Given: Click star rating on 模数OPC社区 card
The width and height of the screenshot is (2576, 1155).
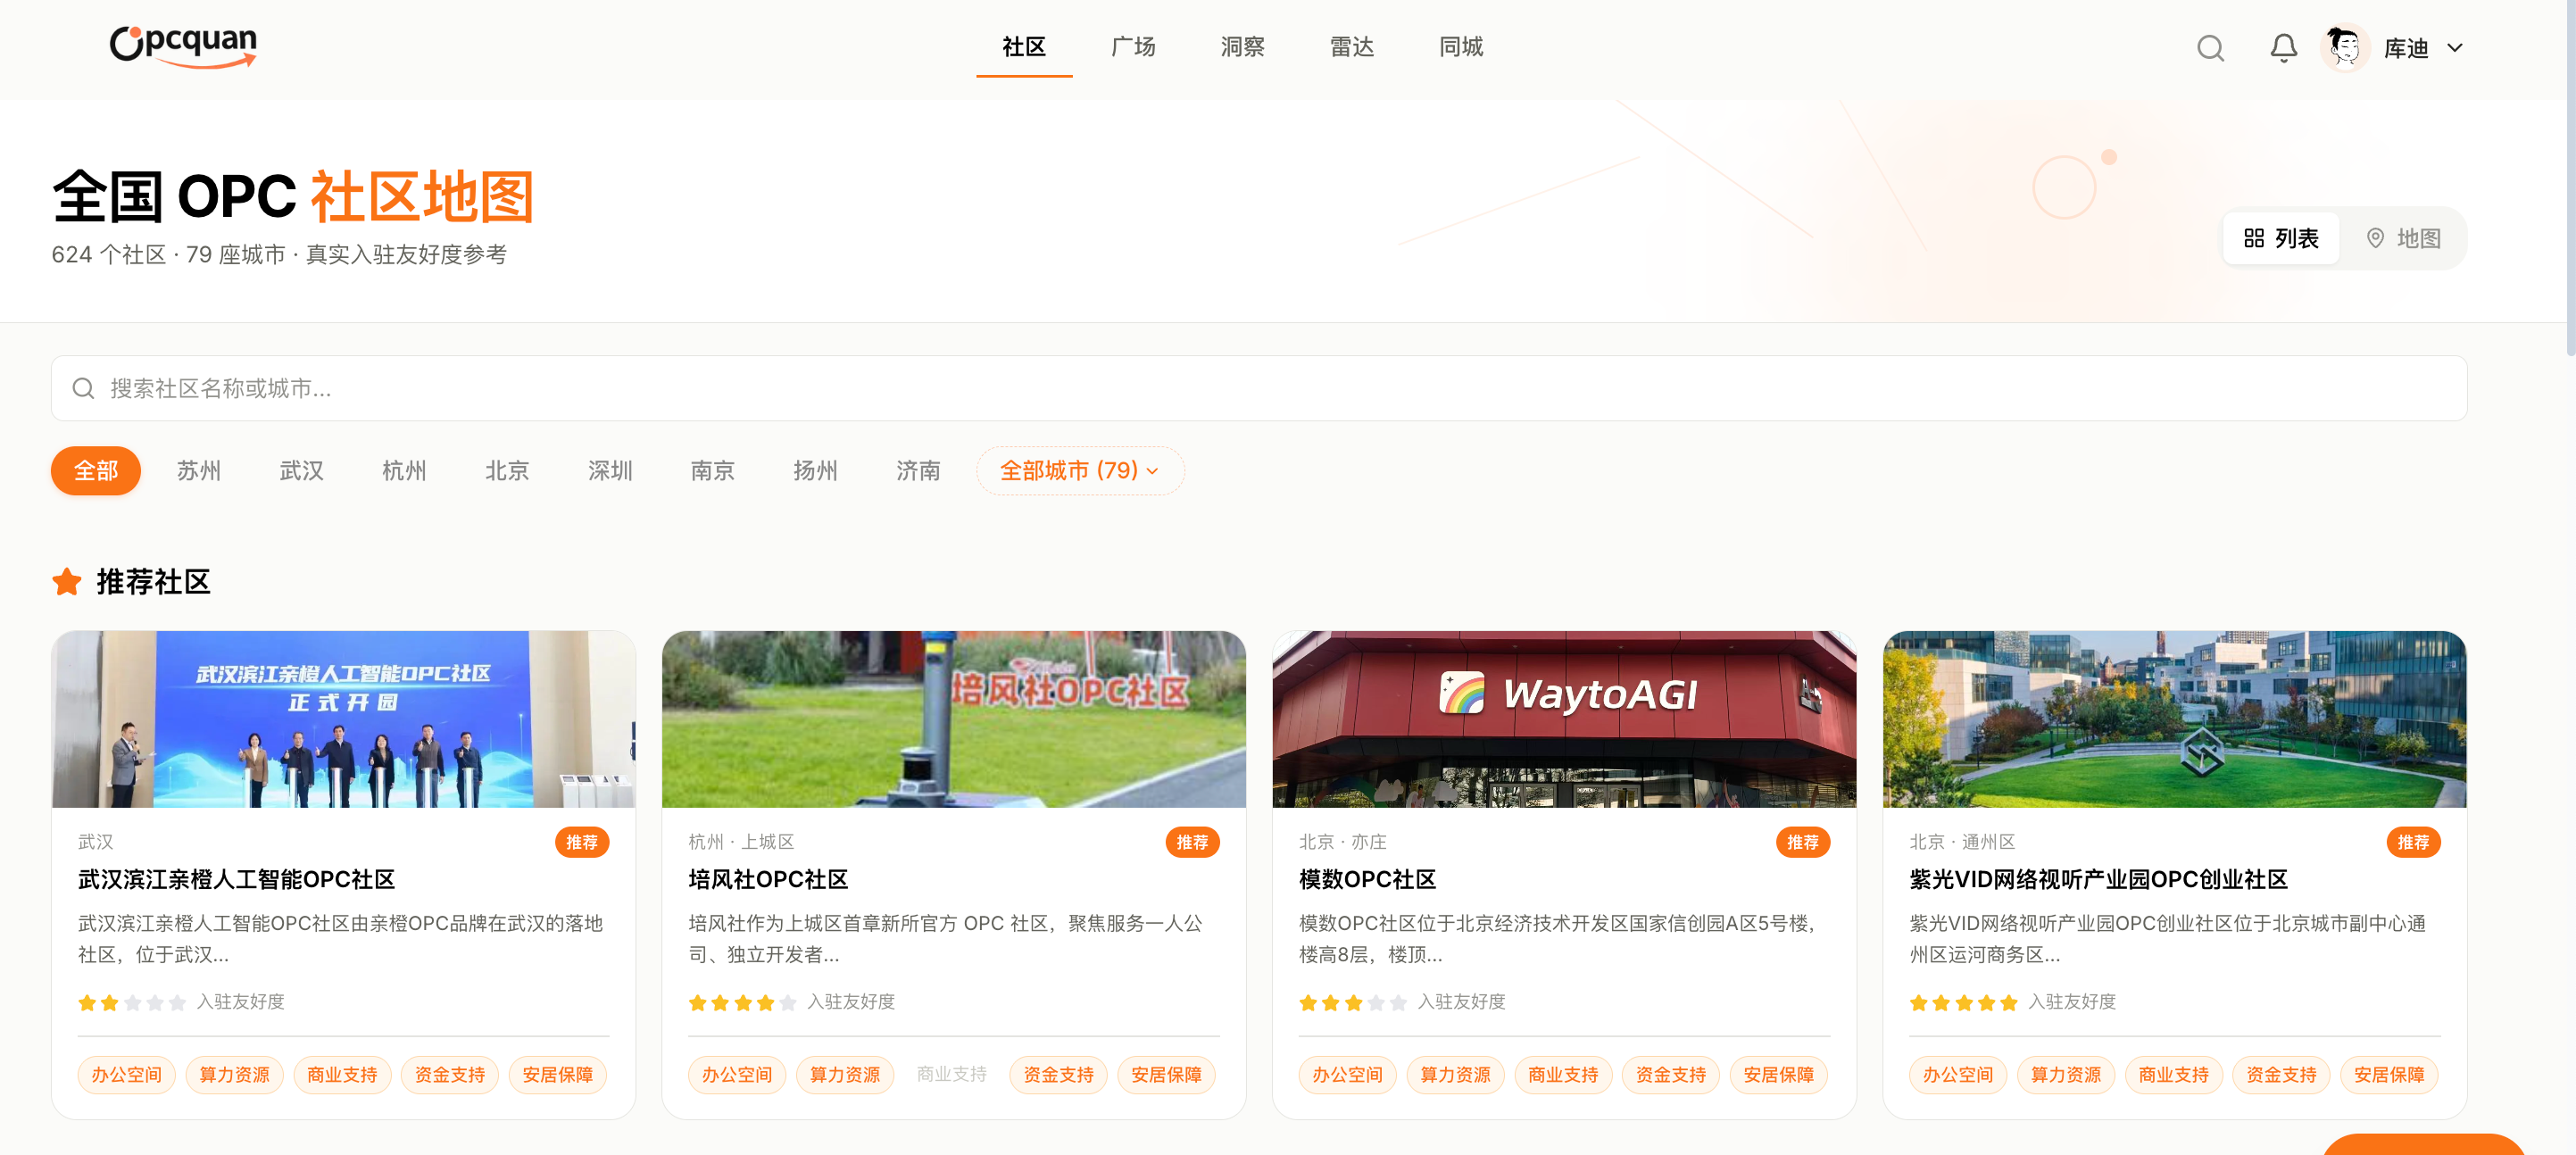Looking at the screenshot, I should tap(1353, 1002).
